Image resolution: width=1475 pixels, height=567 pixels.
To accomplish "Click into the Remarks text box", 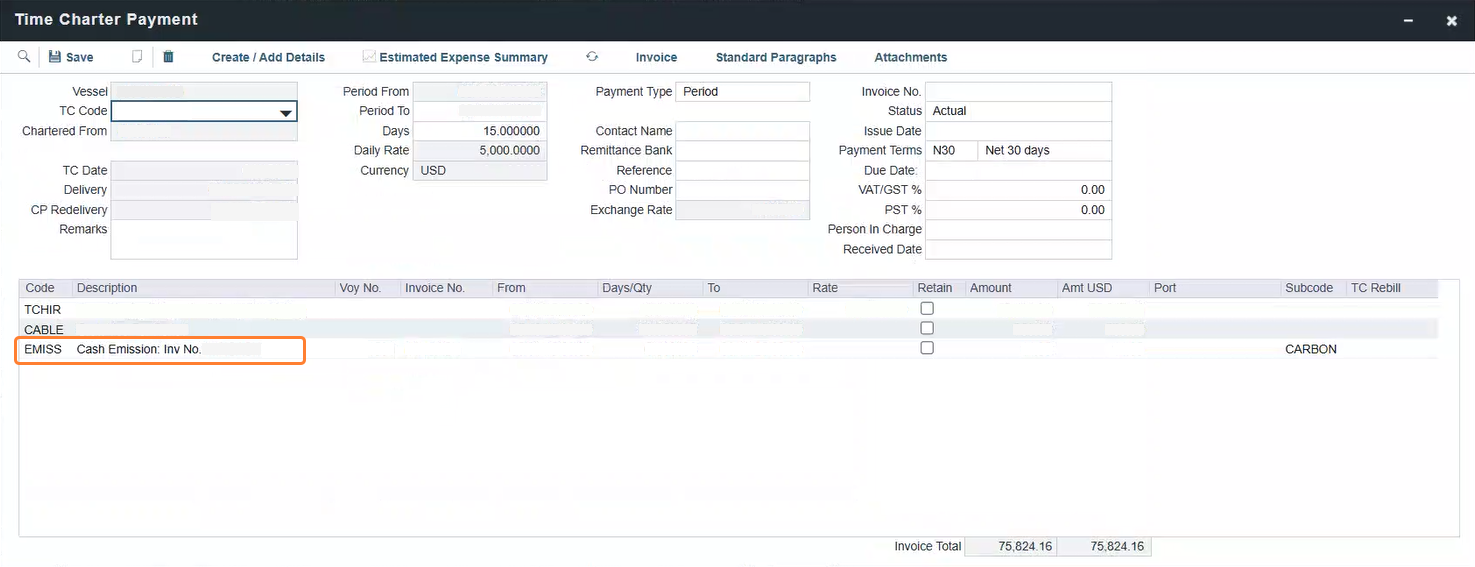I will (204, 240).
